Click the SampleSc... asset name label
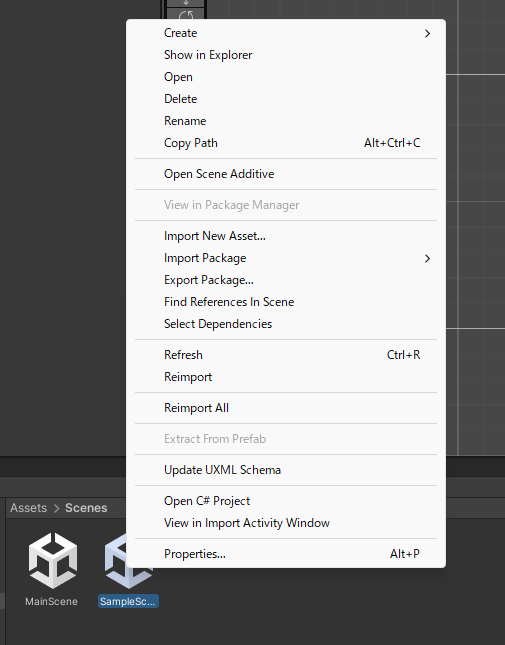The width and height of the screenshot is (505, 645). point(128,601)
